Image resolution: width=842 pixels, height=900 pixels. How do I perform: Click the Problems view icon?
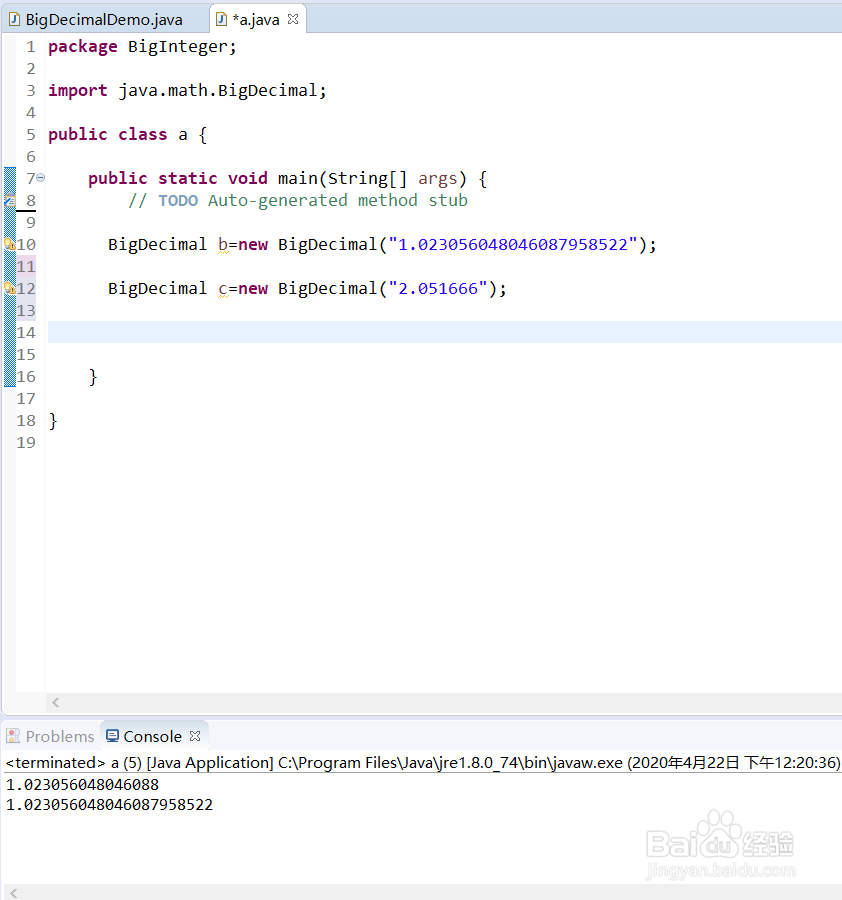[13, 736]
